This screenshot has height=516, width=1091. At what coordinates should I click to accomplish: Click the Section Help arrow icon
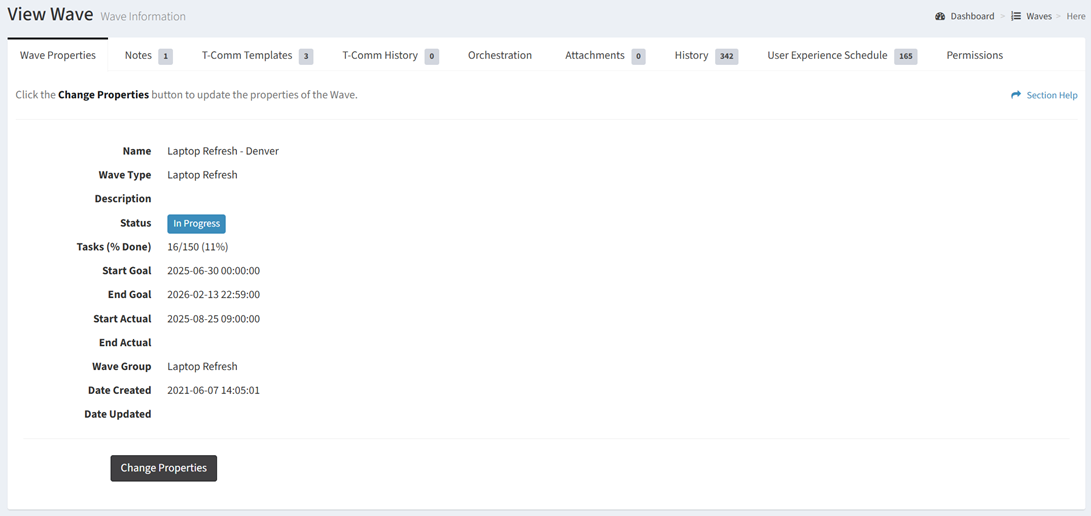(x=1016, y=95)
